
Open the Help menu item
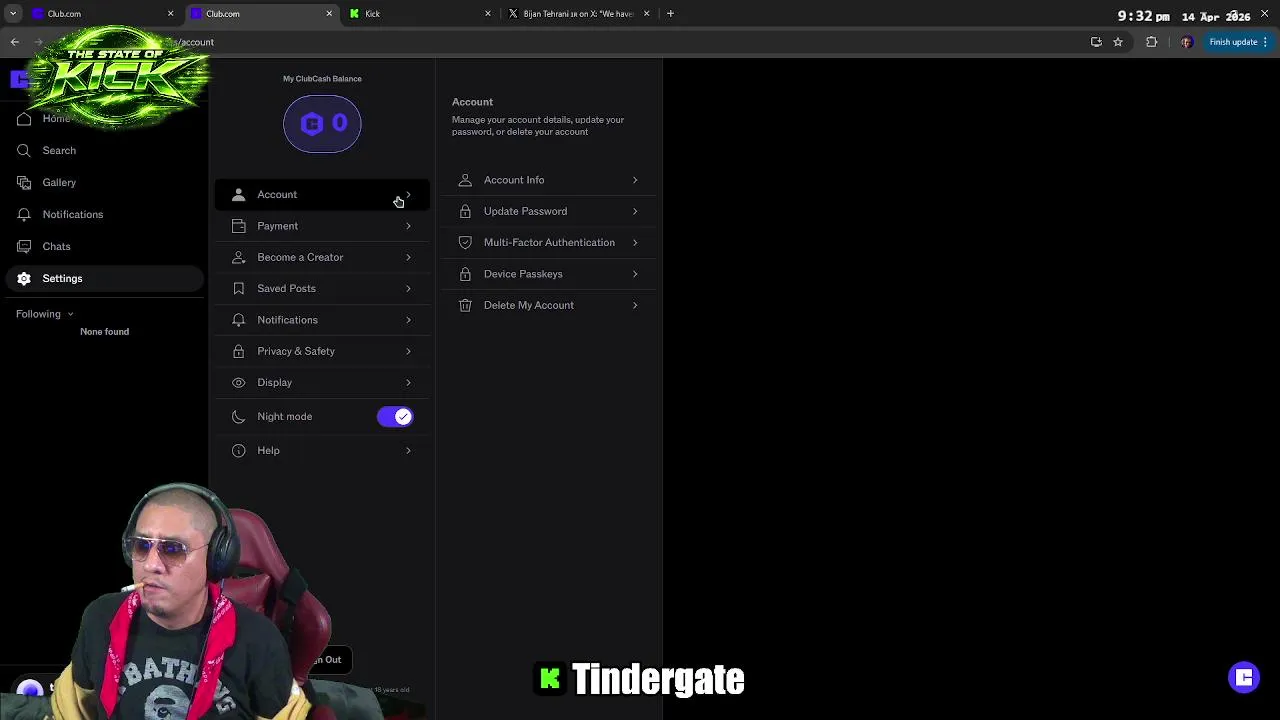(x=322, y=450)
